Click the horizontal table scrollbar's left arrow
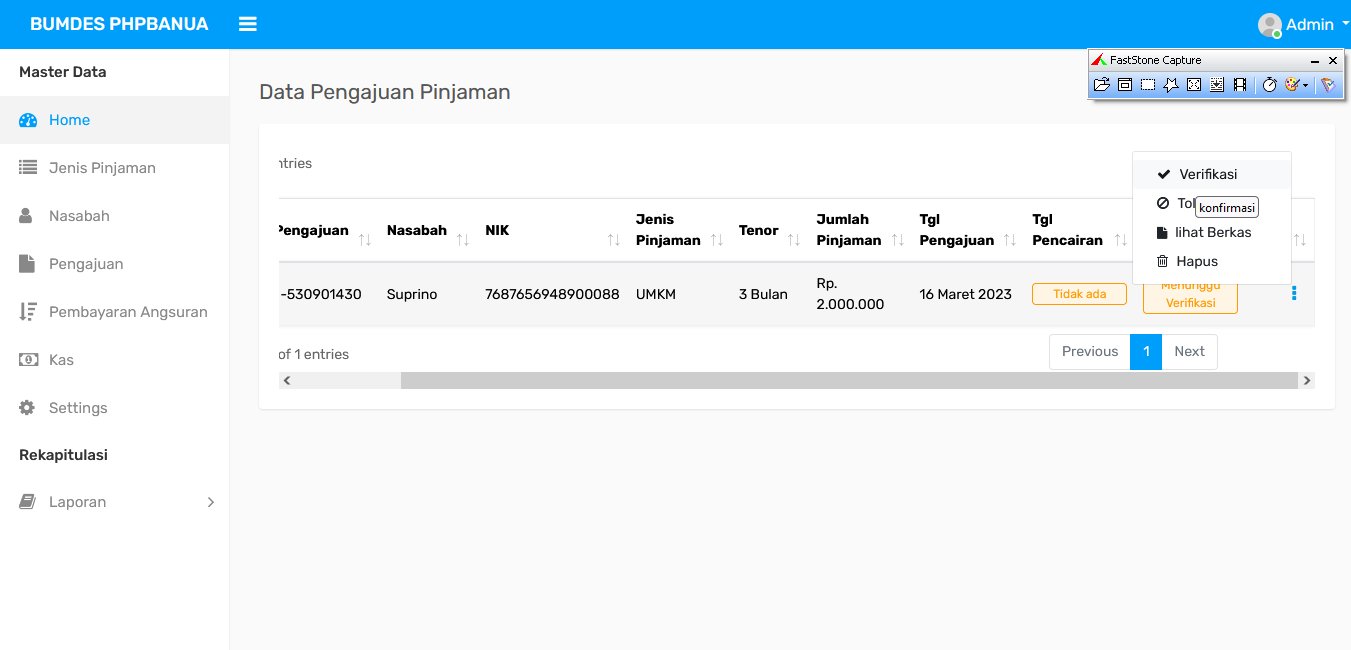This screenshot has width=1351, height=650. 287,380
